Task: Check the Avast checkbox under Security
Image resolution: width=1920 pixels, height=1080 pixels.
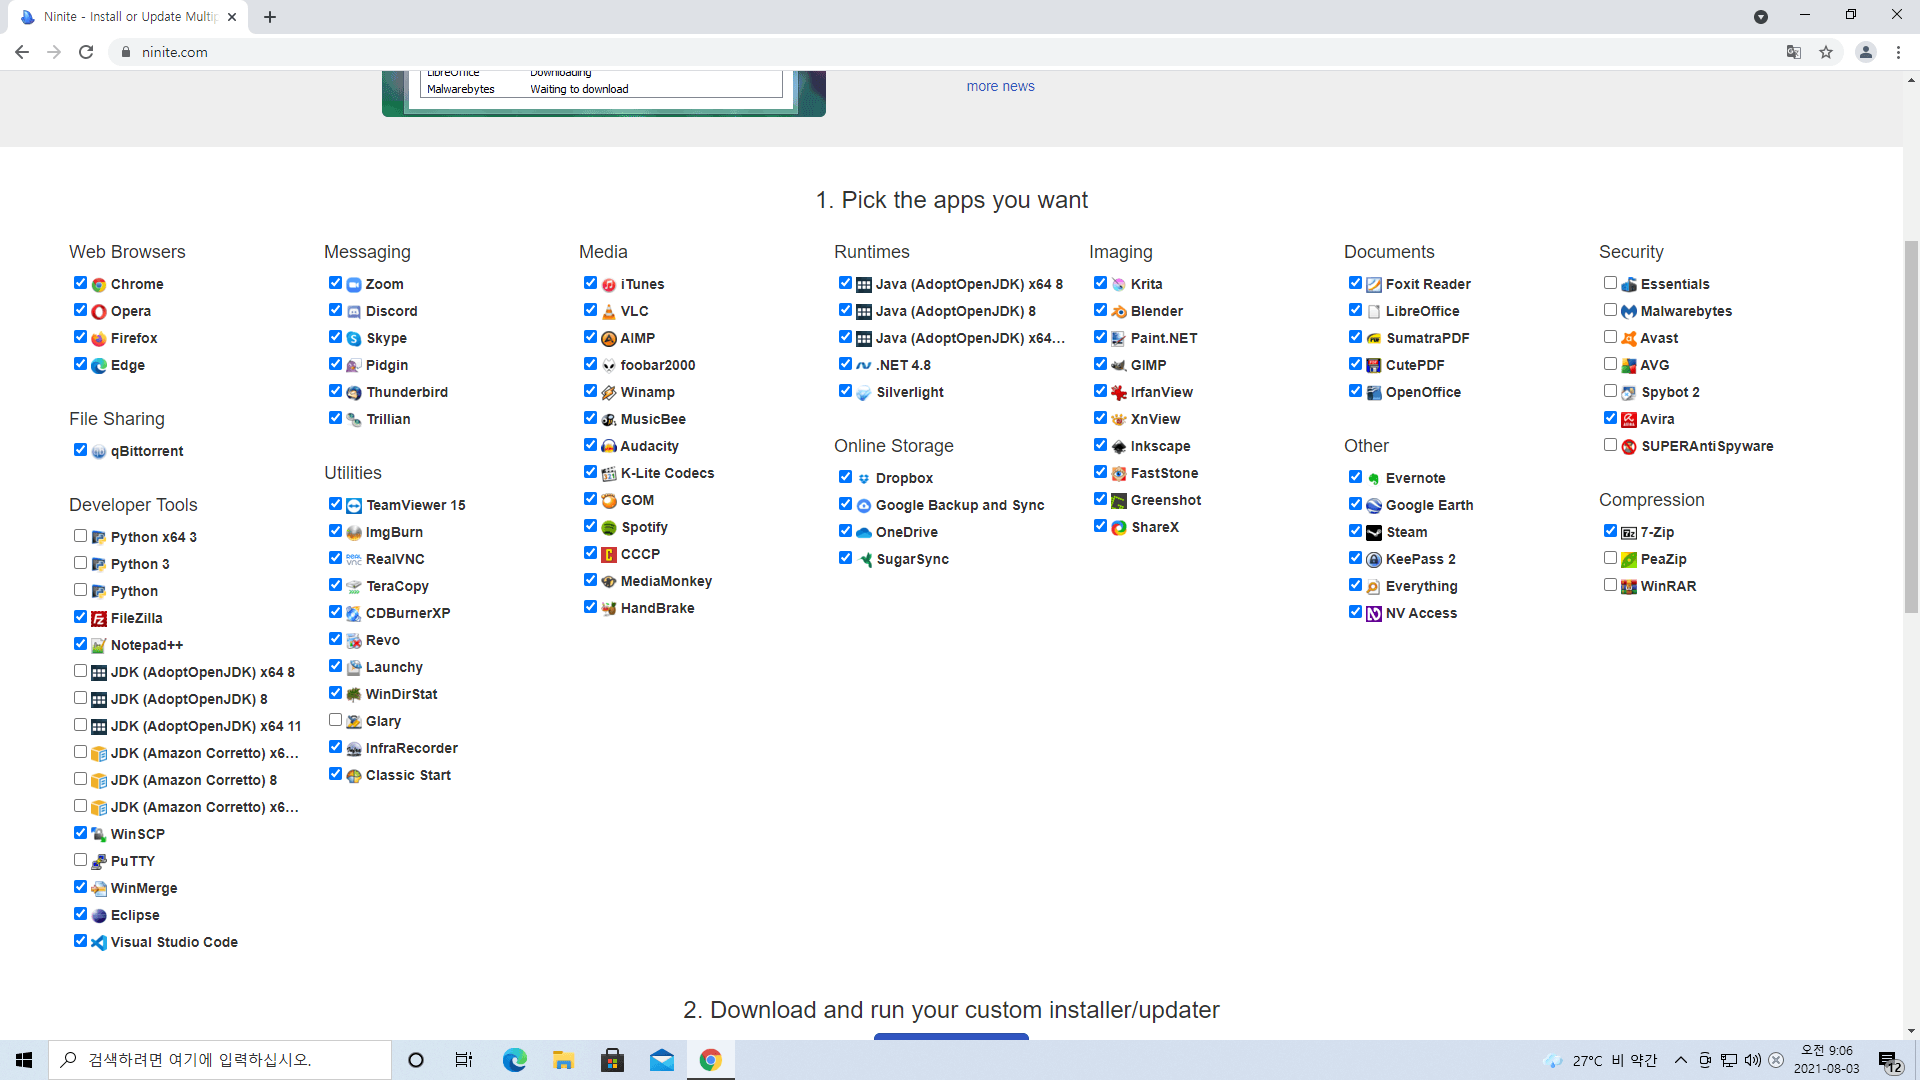Action: [x=1610, y=337]
